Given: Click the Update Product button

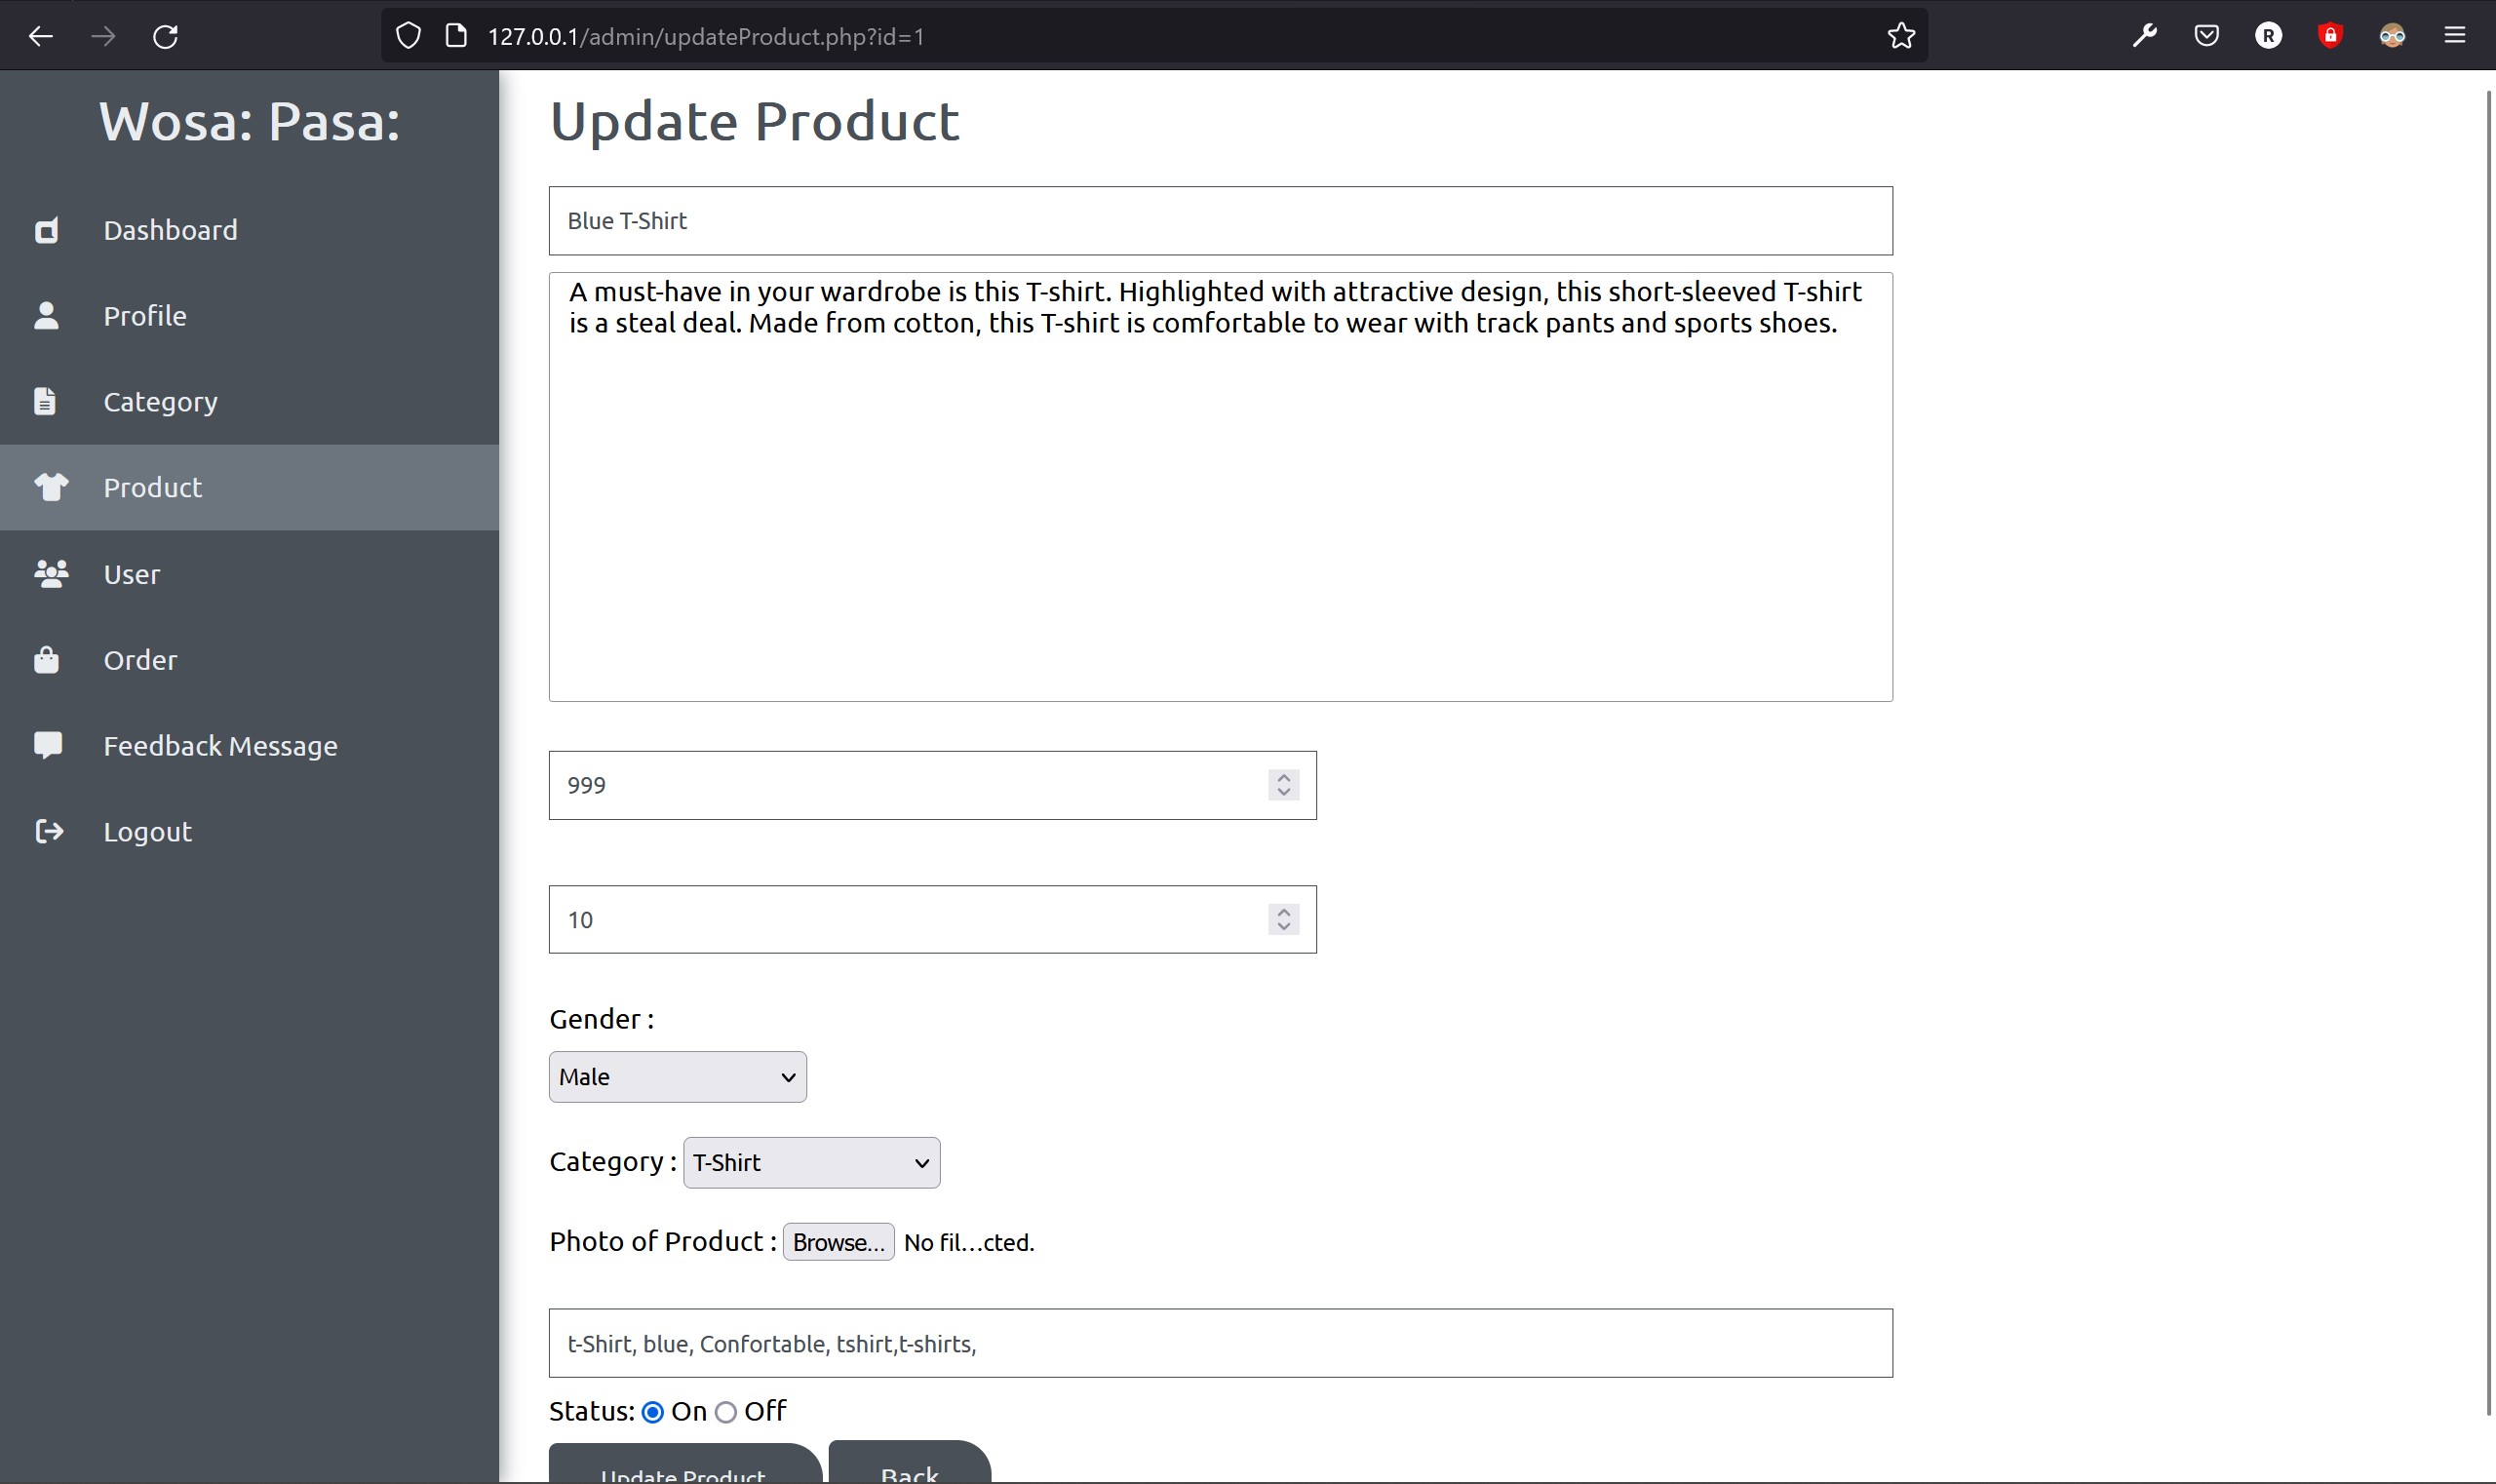Looking at the screenshot, I should coord(682,1471).
